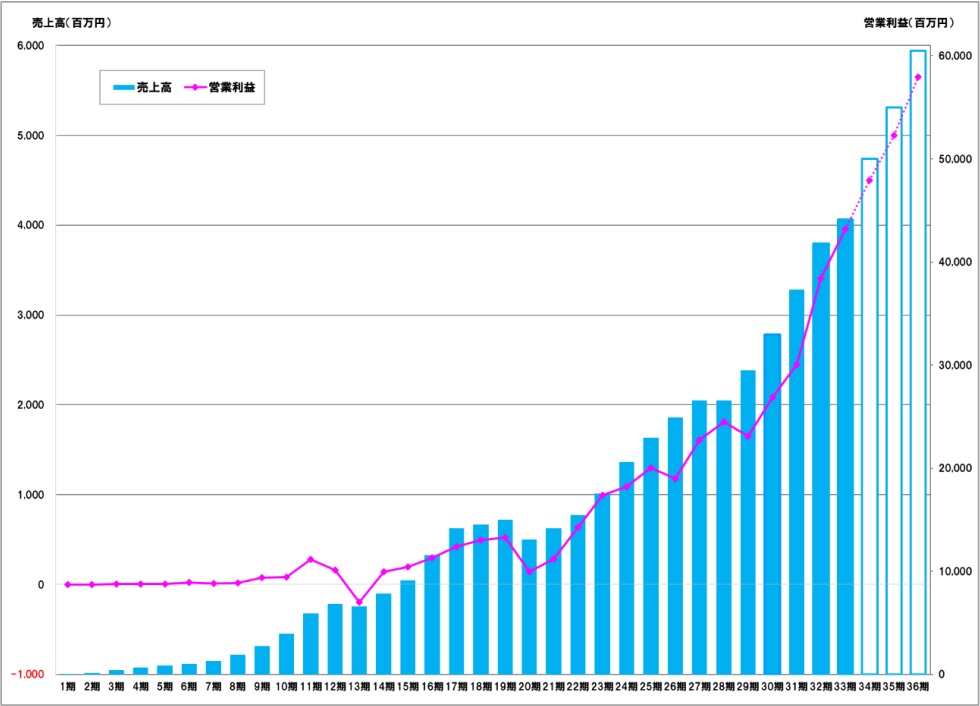980x706 pixels.
Task: Click the 60,000 right axis value
Action: point(953,56)
